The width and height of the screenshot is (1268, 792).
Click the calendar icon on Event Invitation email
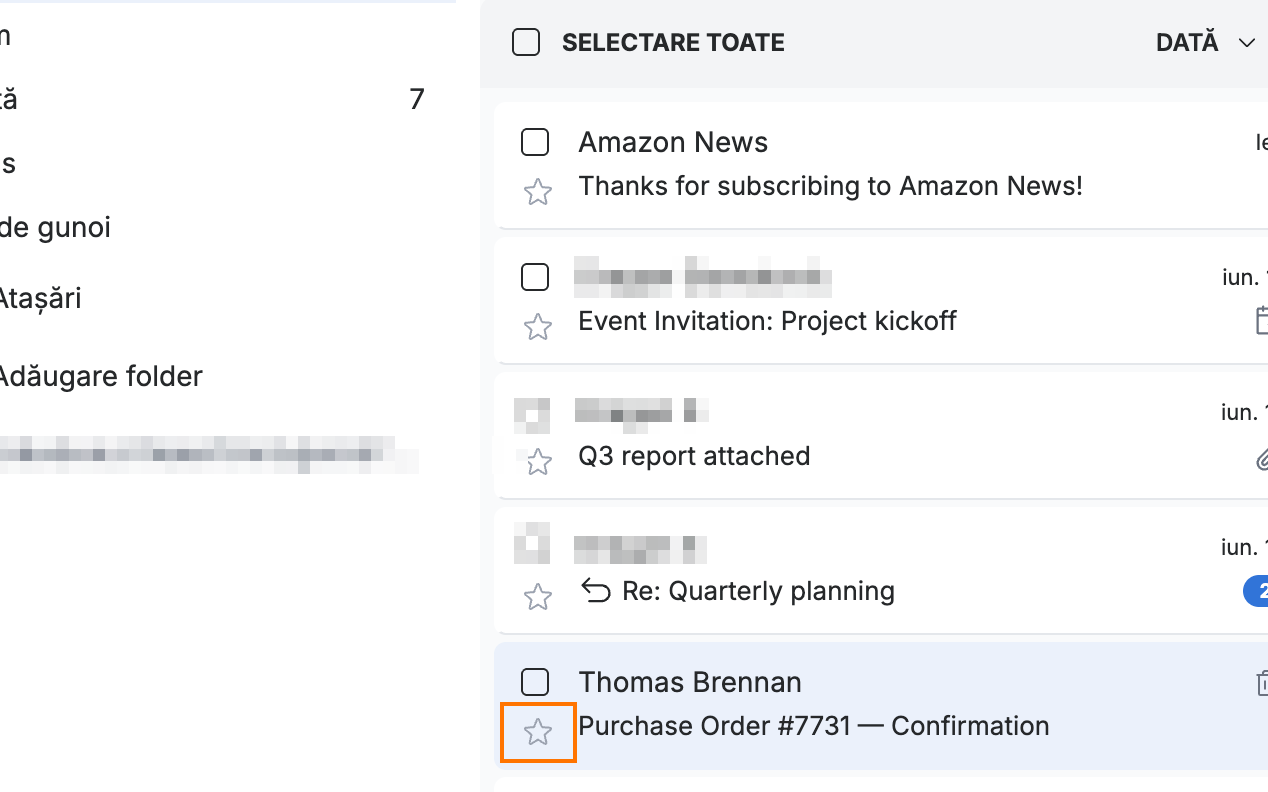pos(1261,321)
